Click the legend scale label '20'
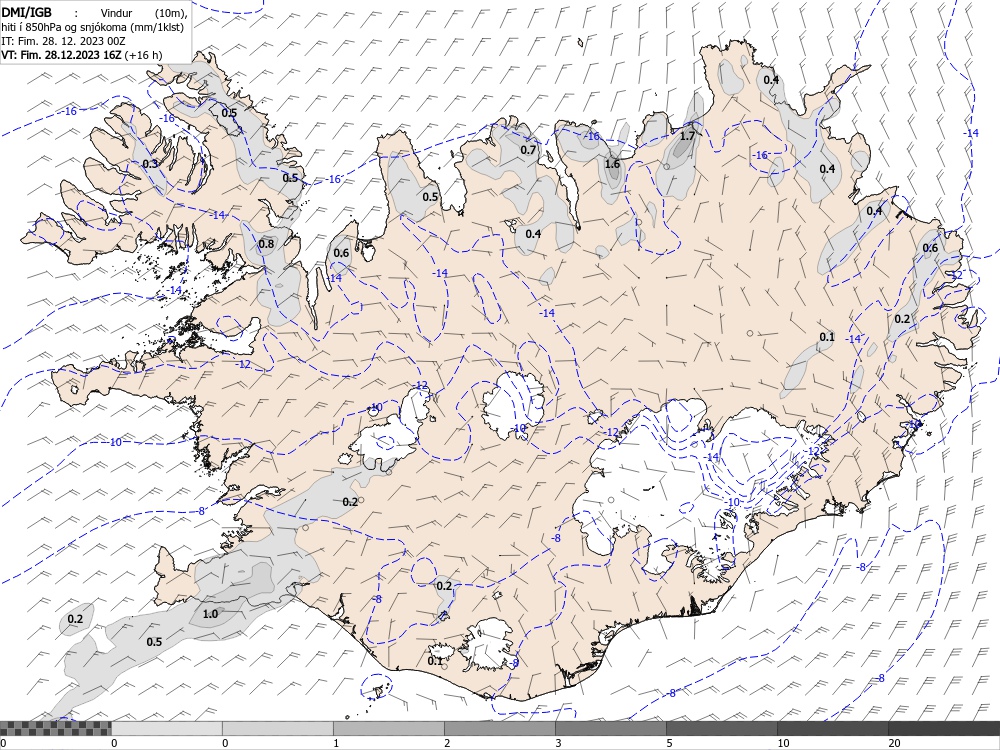 (x=894, y=743)
